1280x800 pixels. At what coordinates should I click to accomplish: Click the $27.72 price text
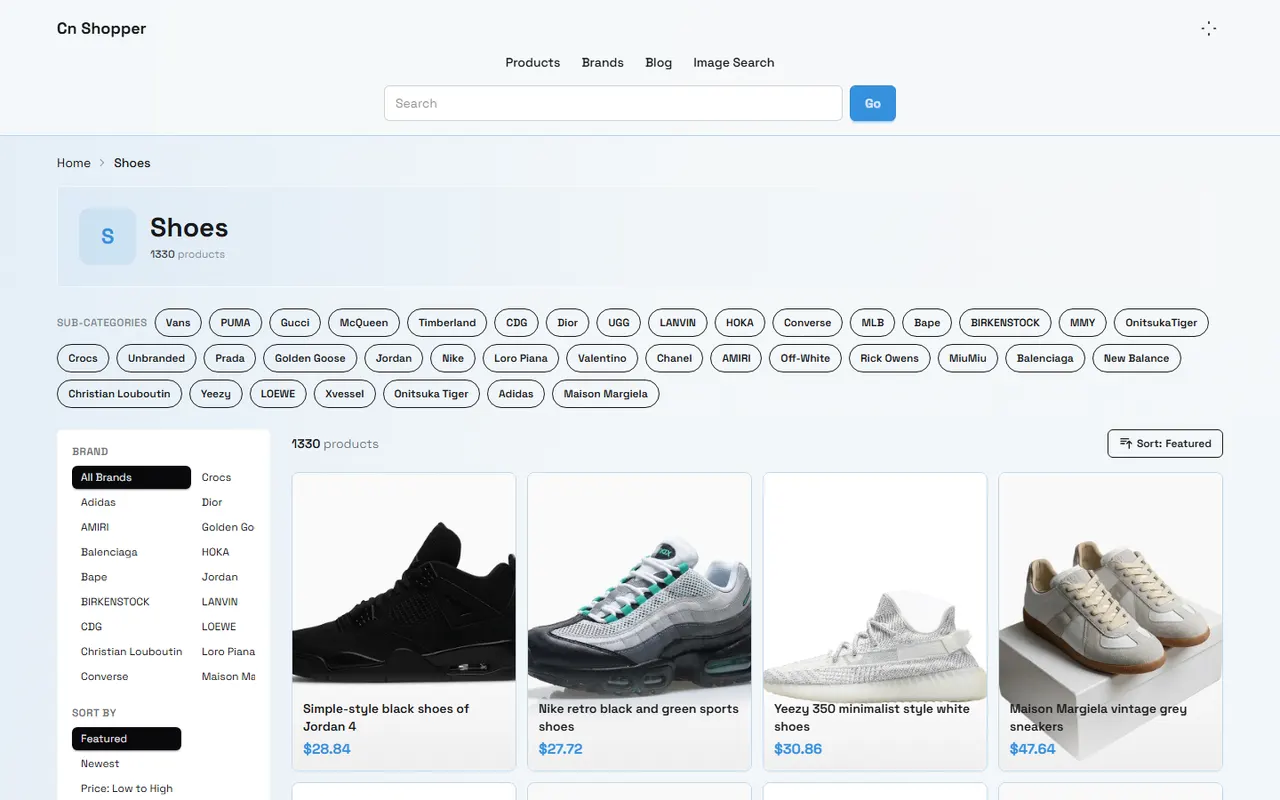pyautogui.click(x=561, y=749)
